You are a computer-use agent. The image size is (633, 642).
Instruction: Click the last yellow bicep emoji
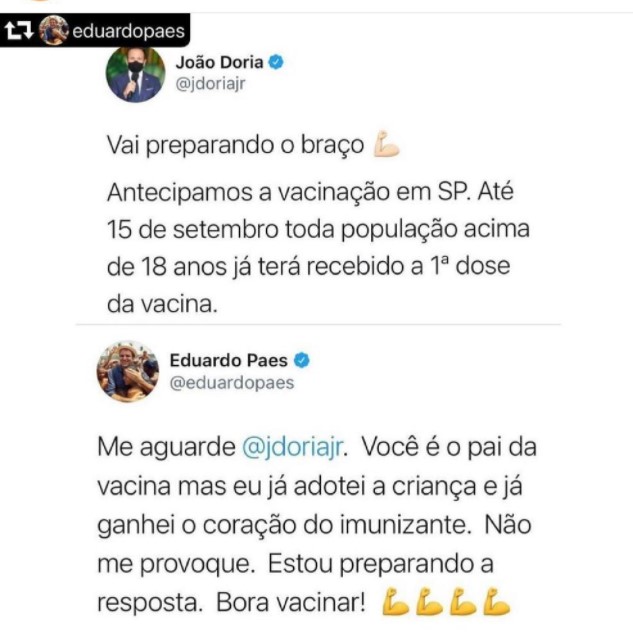(x=496, y=602)
